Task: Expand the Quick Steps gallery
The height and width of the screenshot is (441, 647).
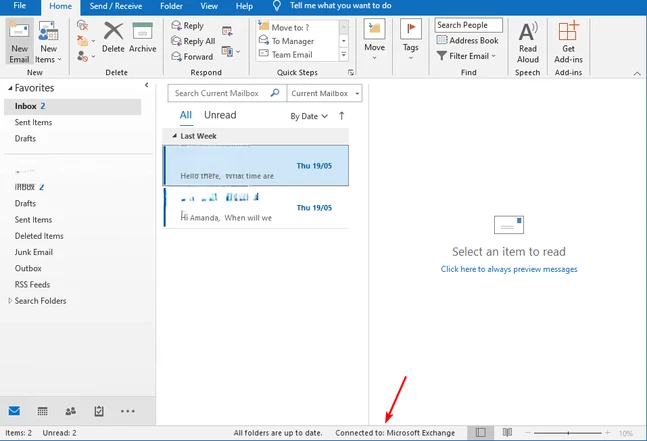Action: 344,54
